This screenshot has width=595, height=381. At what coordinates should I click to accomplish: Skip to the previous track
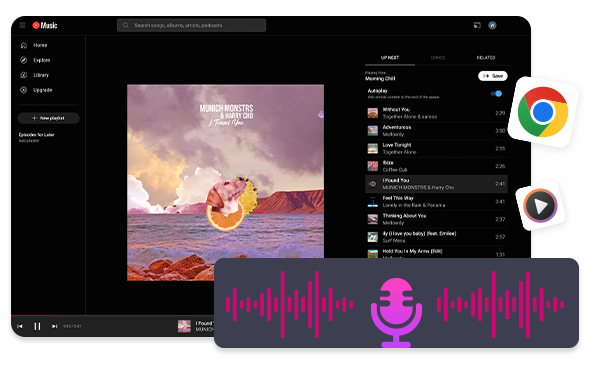[x=20, y=326]
